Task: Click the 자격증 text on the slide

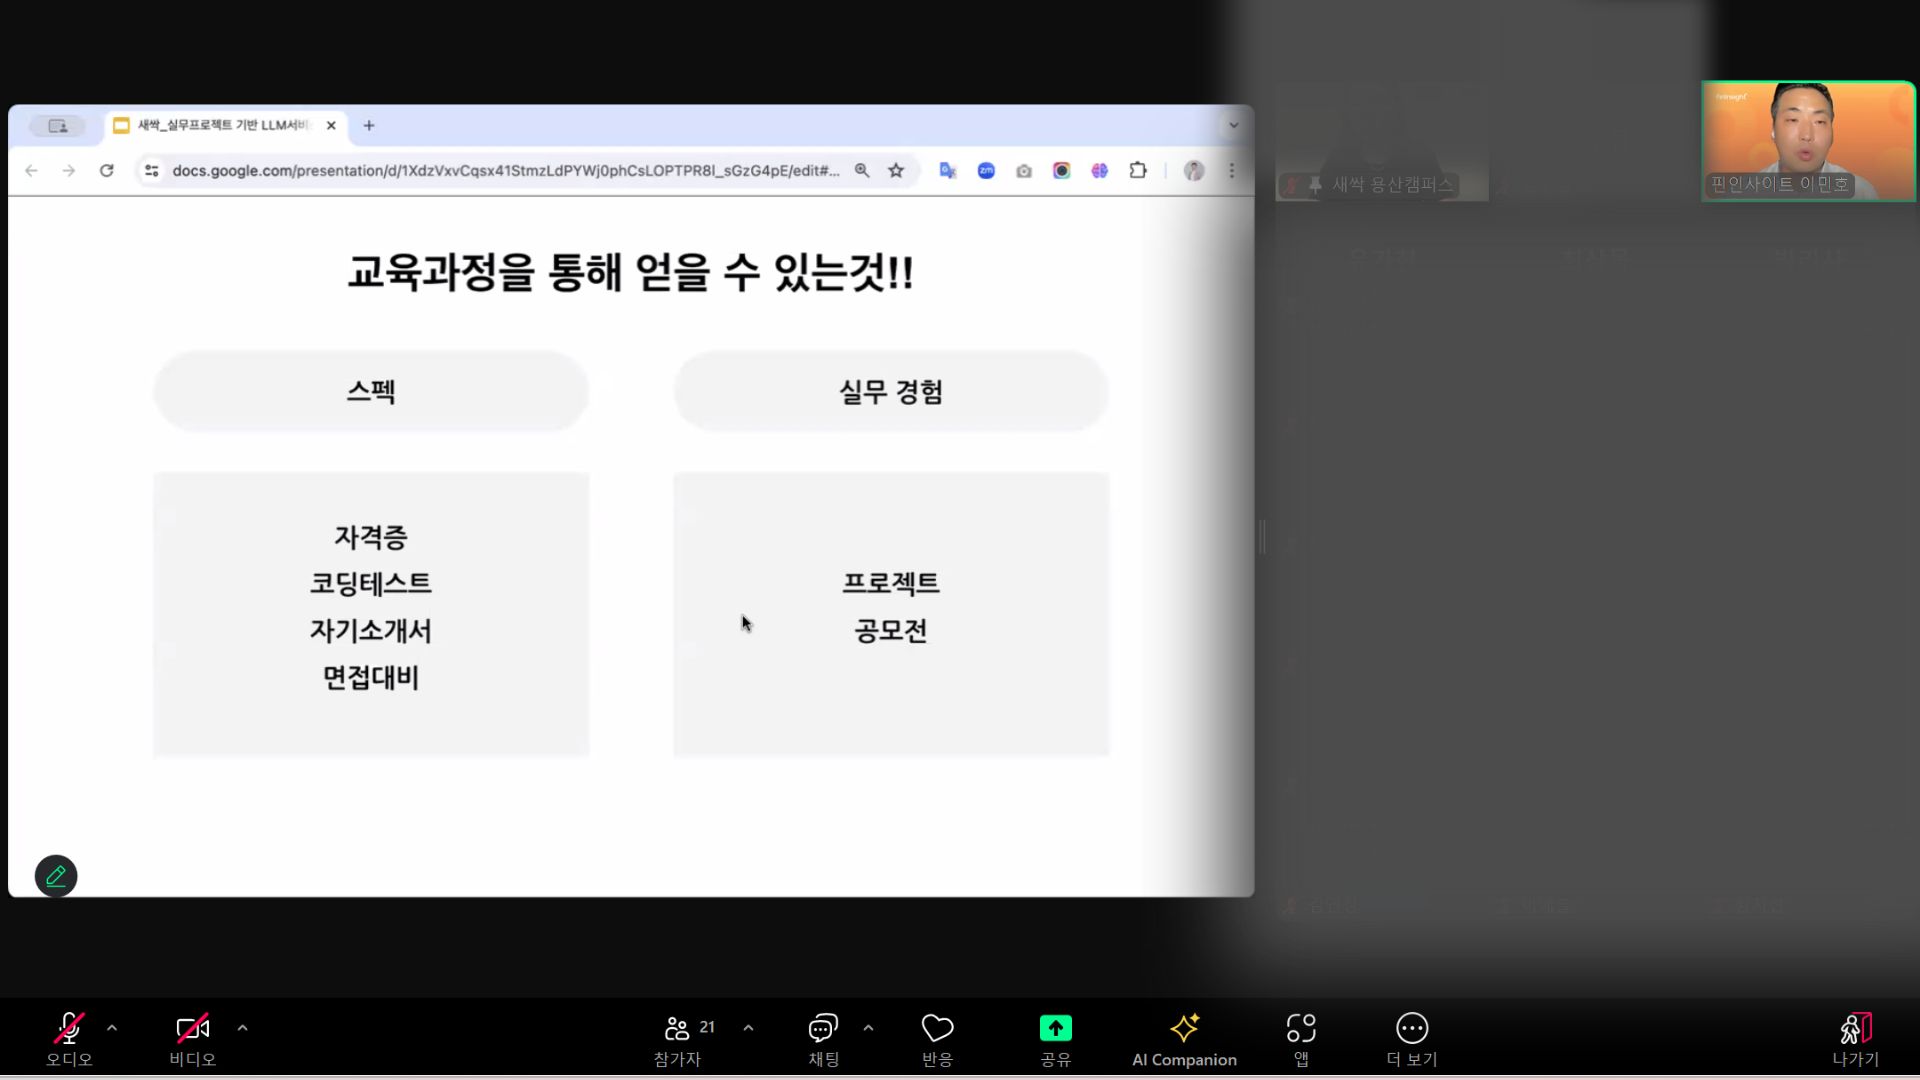Action: click(371, 538)
